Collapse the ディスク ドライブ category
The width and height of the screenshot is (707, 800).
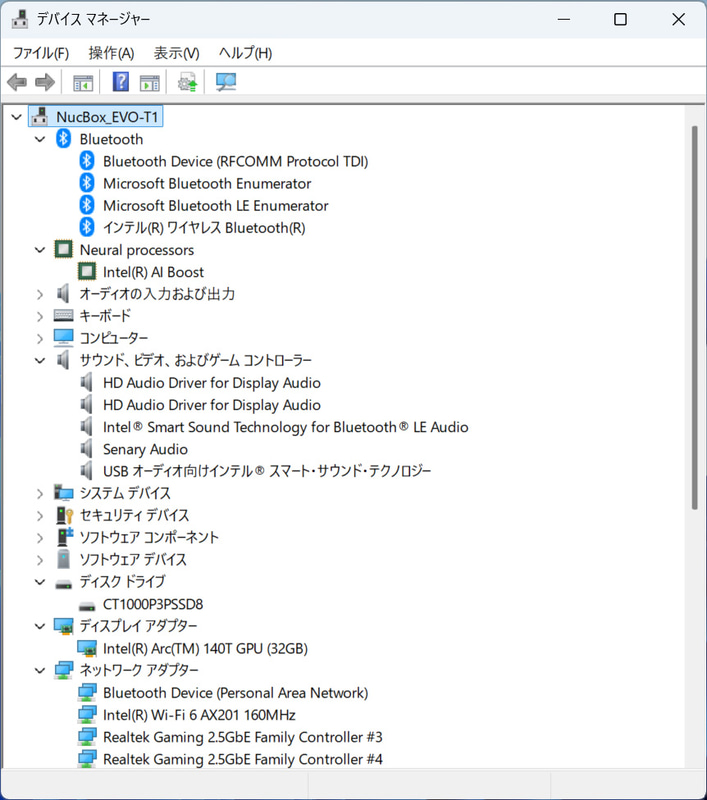pyautogui.click(x=40, y=582)
